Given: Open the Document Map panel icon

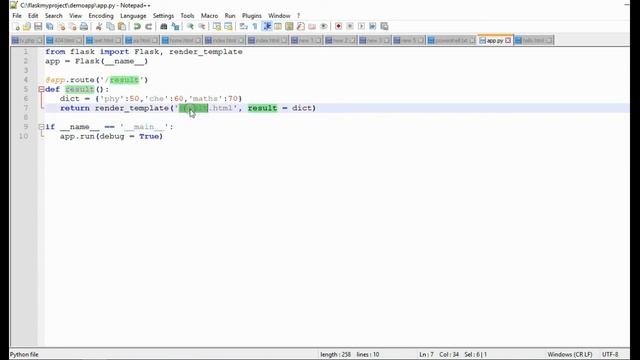Looking at the screenshot, I should pyautogui.click(x=289, y=27).
